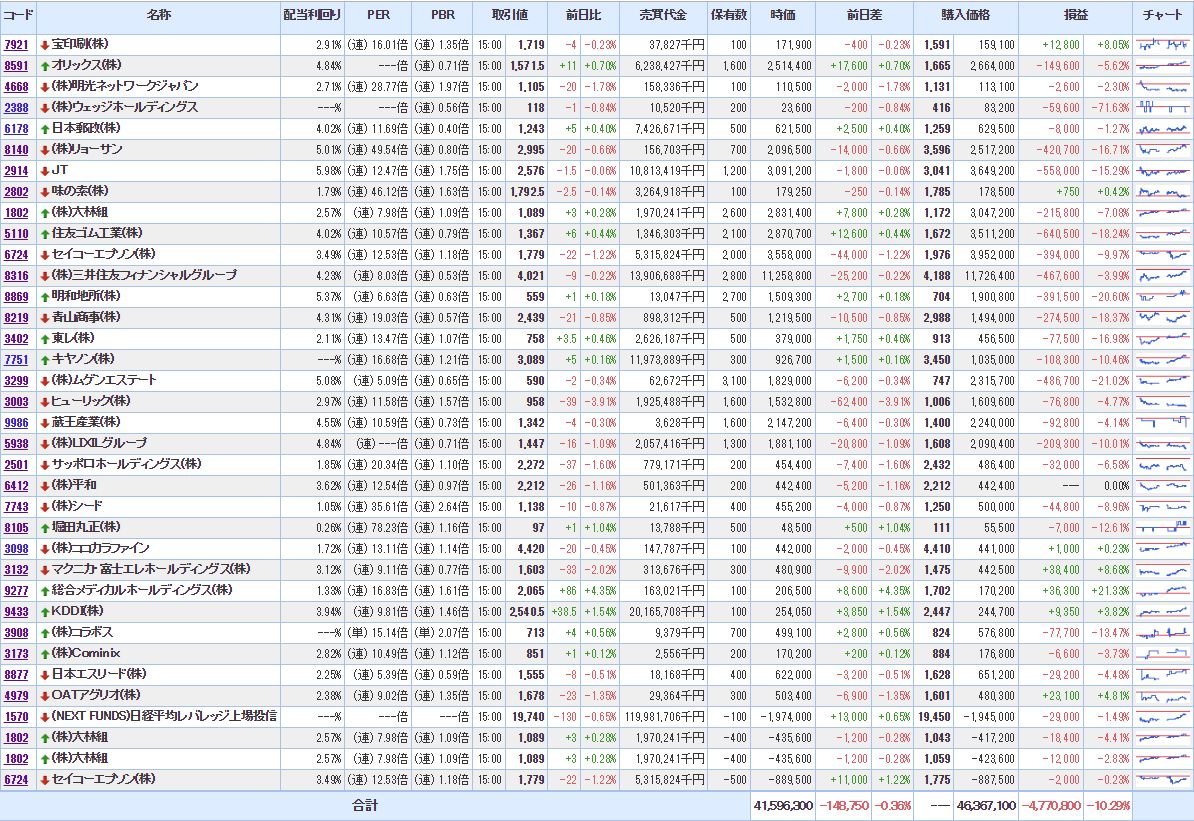Click the down arrow beside (株)三井住友フィナンシャルグループ
Image resolution: width=1194 pixels, height=821 pixels.
point(44,276)
